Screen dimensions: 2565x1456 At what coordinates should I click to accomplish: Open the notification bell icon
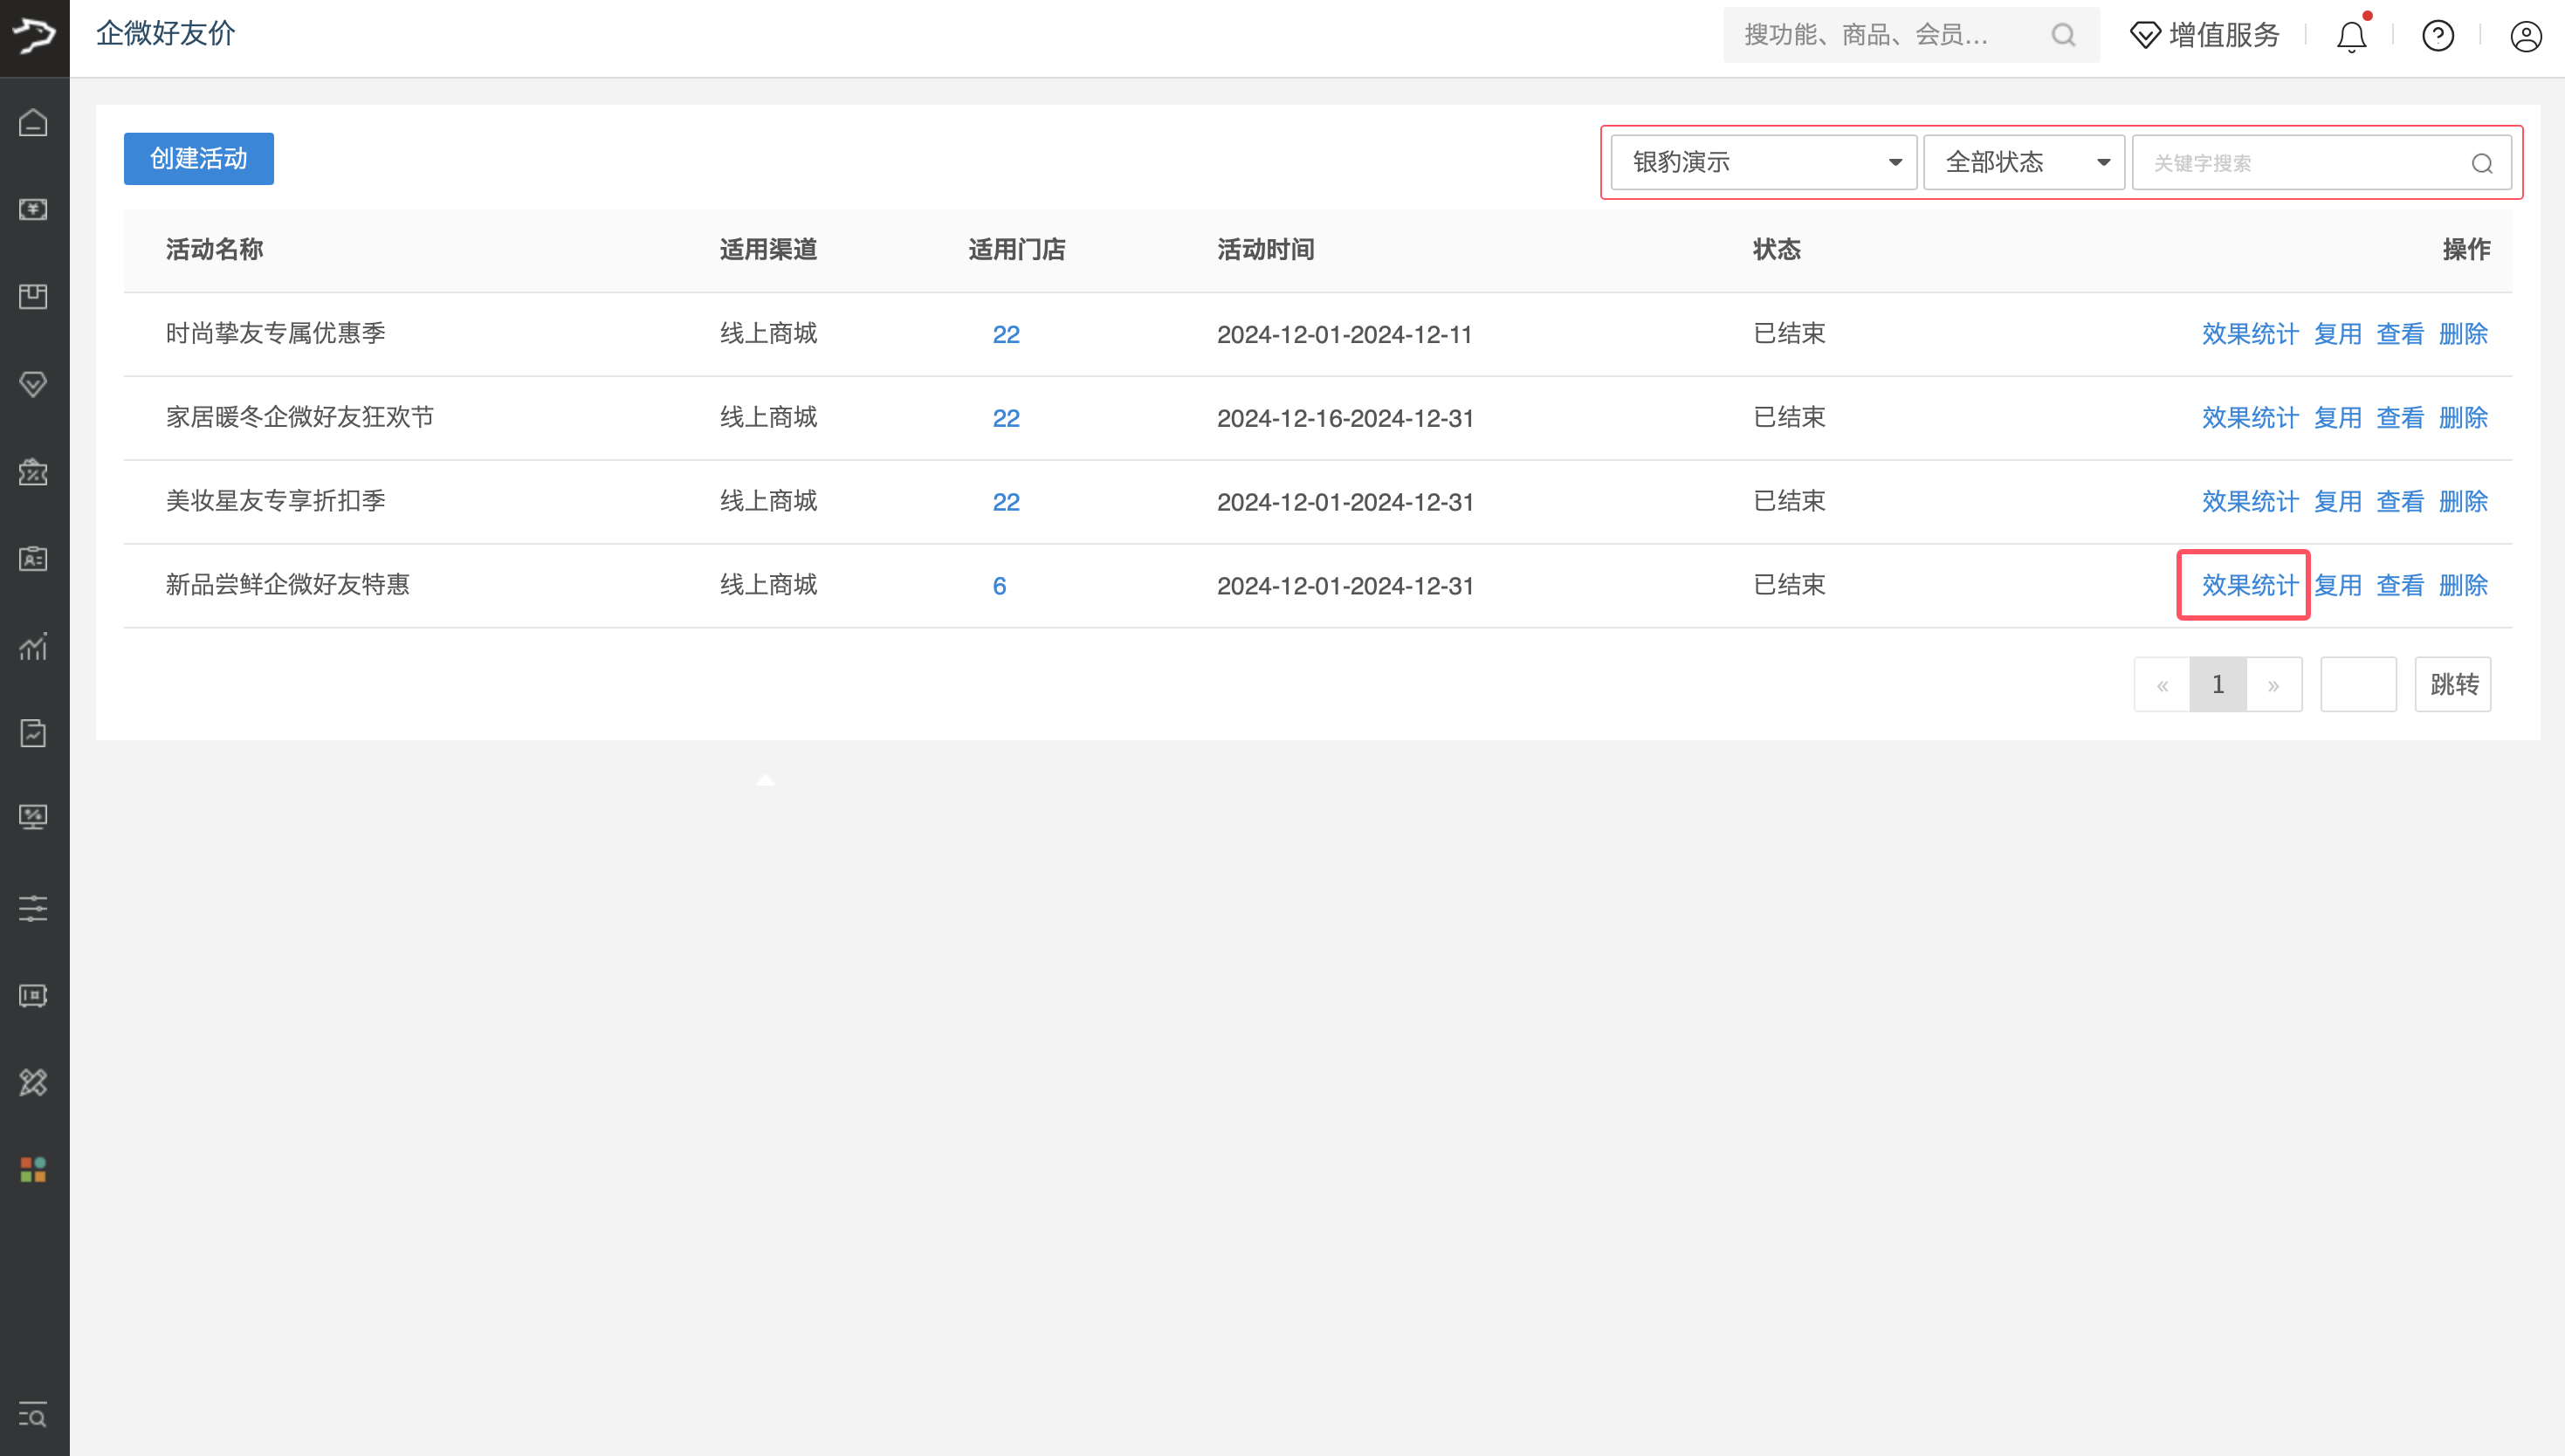(2351, 37)
